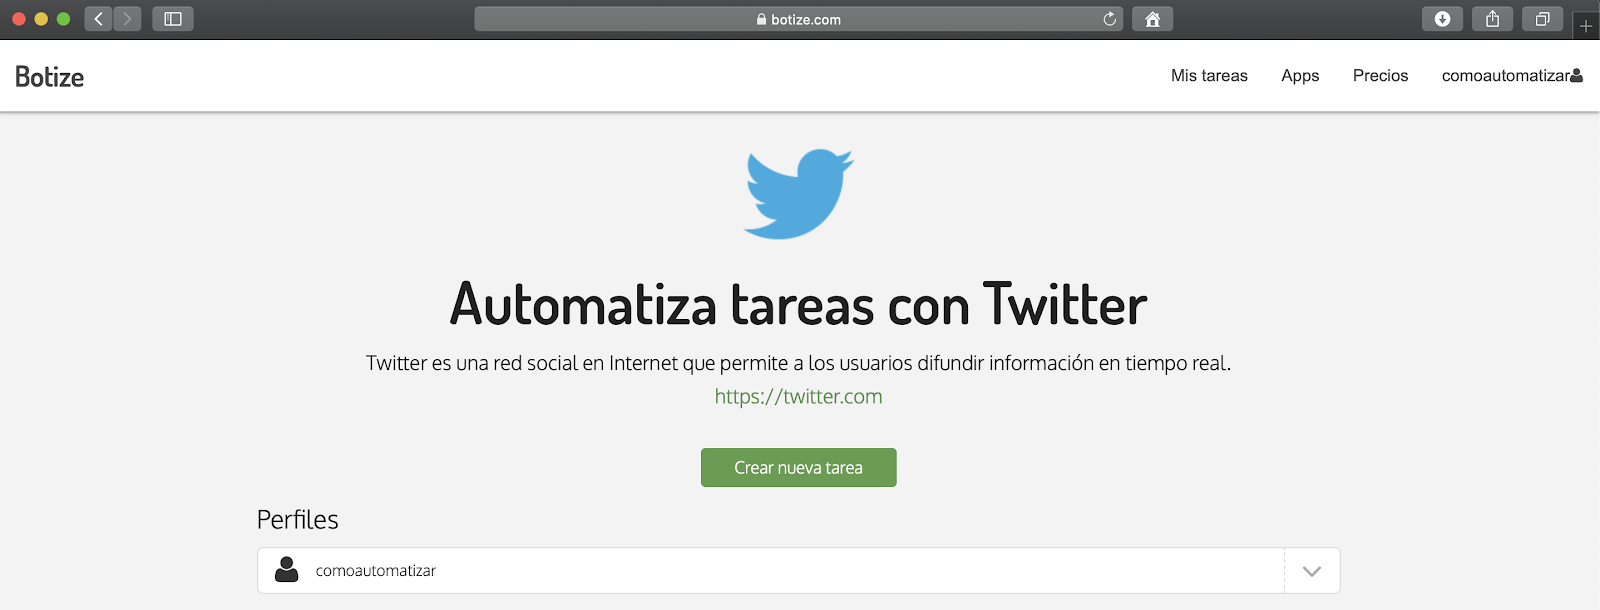Click the lock icon in address bar
Viewport: 1600px width, 610px height.
761,19
